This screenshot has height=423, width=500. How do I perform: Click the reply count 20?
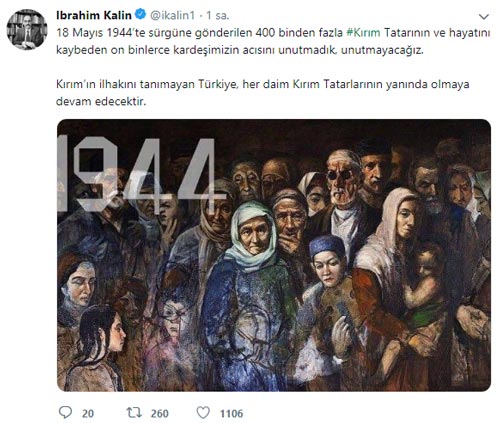(88, 414)
